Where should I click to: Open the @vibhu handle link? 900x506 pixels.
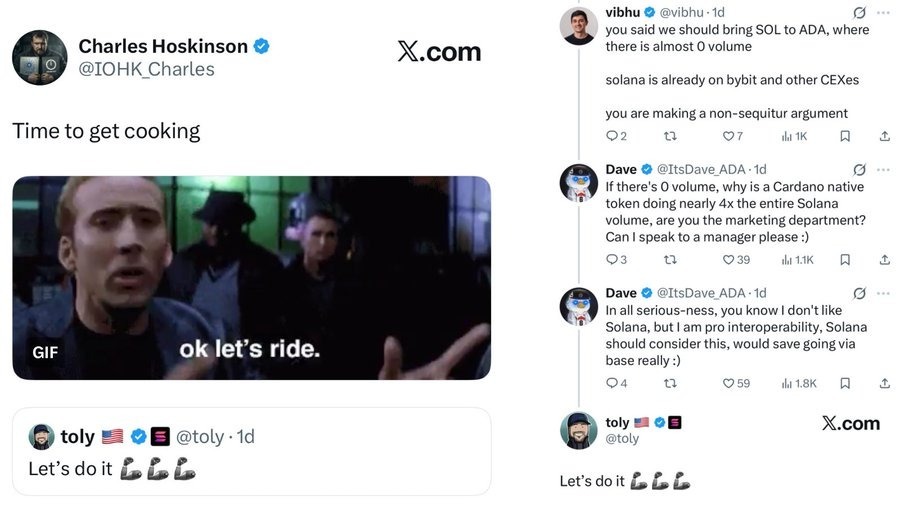point(681,13)
